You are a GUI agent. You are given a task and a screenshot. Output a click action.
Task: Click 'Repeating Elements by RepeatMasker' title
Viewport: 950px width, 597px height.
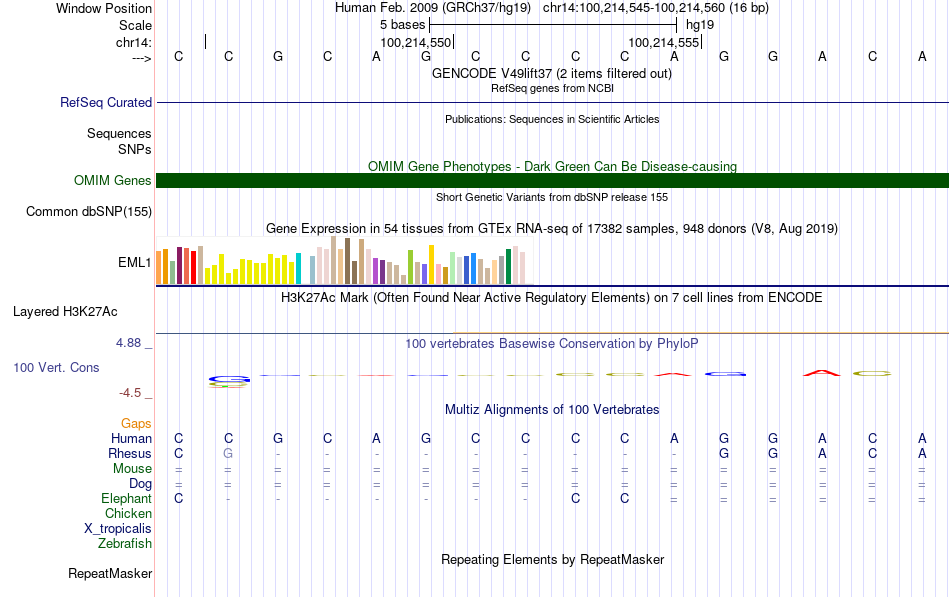[552, 559]
